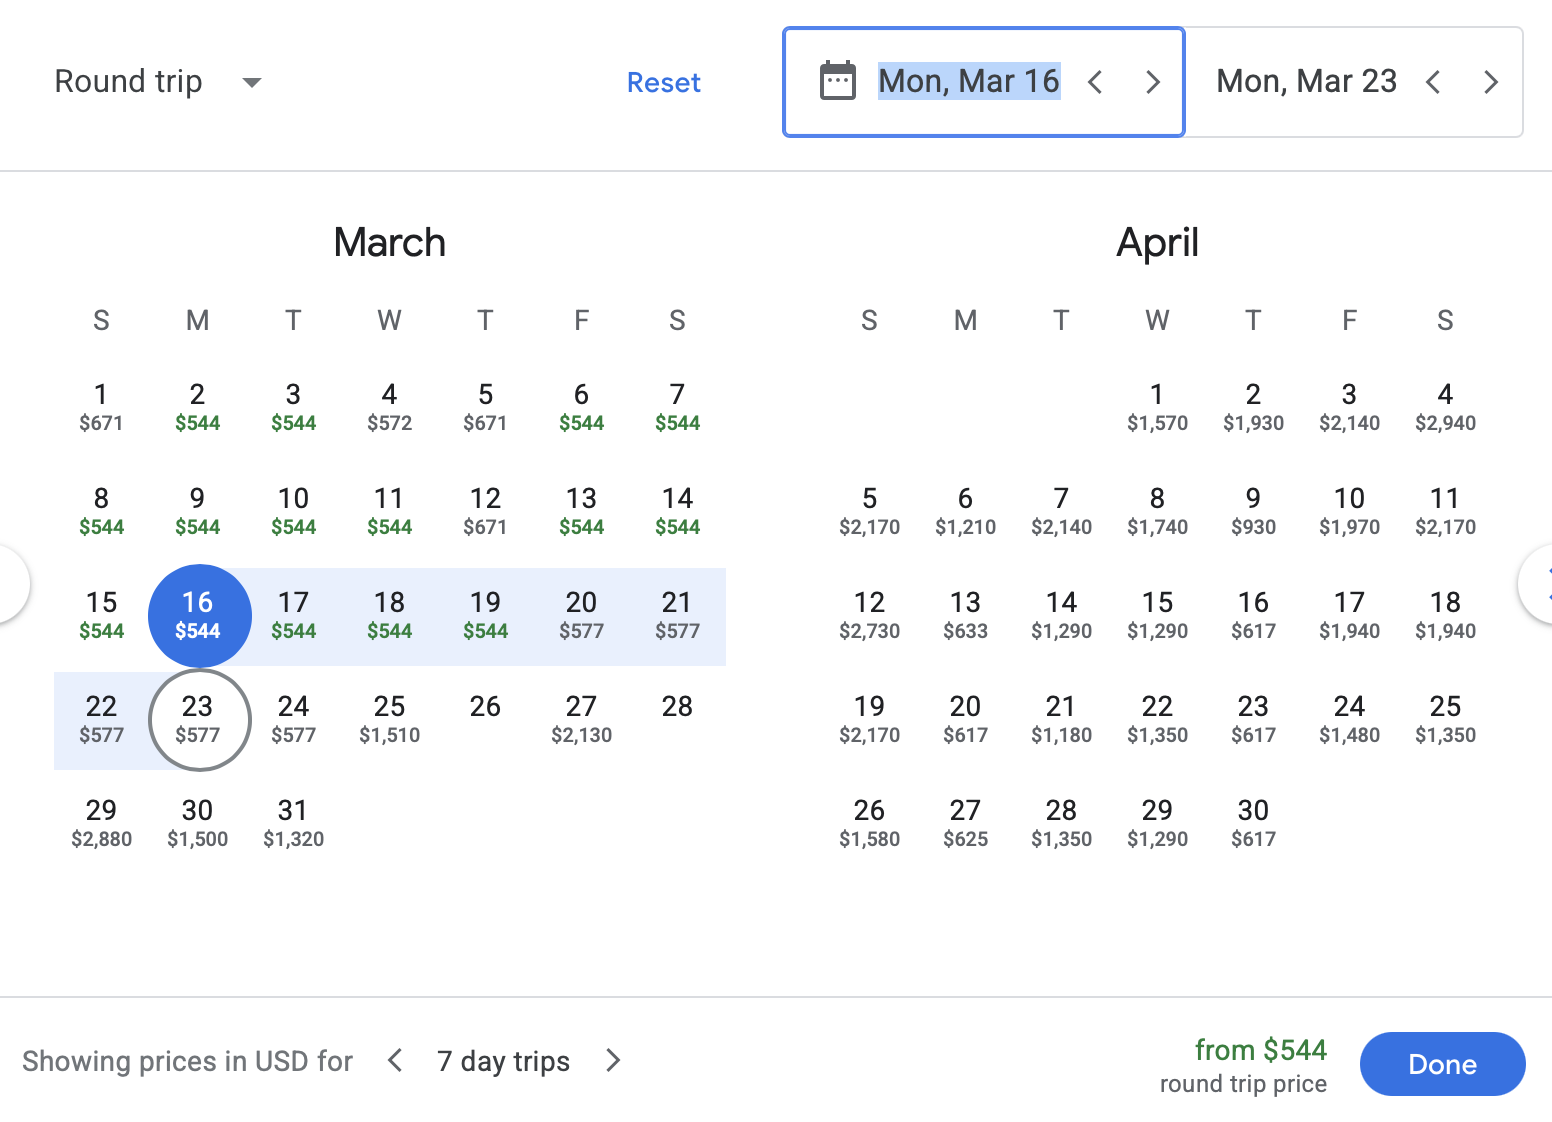Open the Round trip dropdown
Viewport: 1552px width, 1122px height.
pos(157,81)
